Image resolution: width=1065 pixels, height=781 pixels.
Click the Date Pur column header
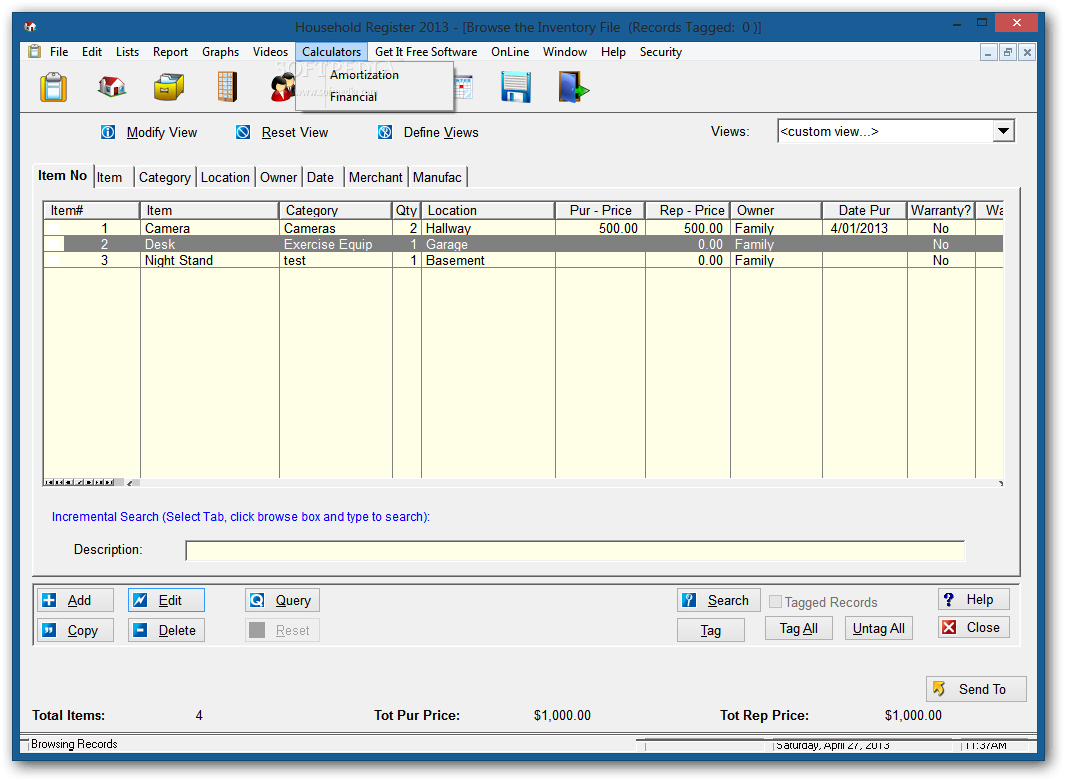tap(865, 211)
